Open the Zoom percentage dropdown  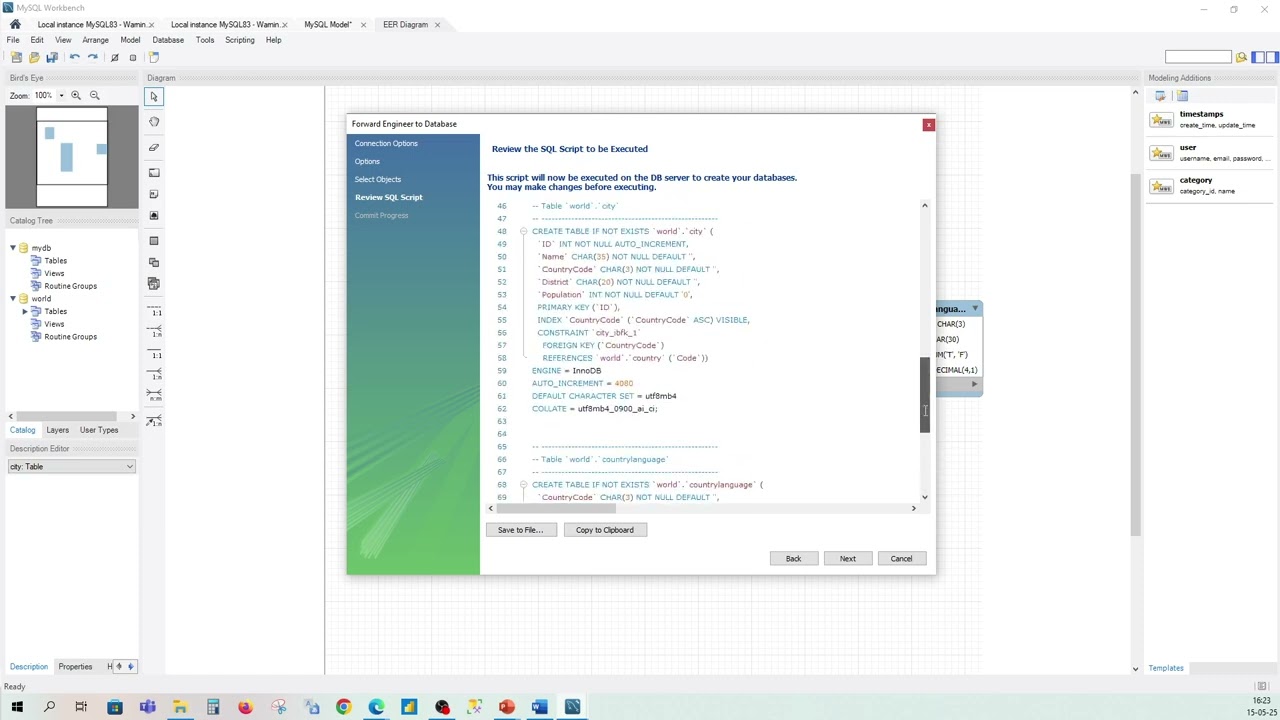[61, 96]
